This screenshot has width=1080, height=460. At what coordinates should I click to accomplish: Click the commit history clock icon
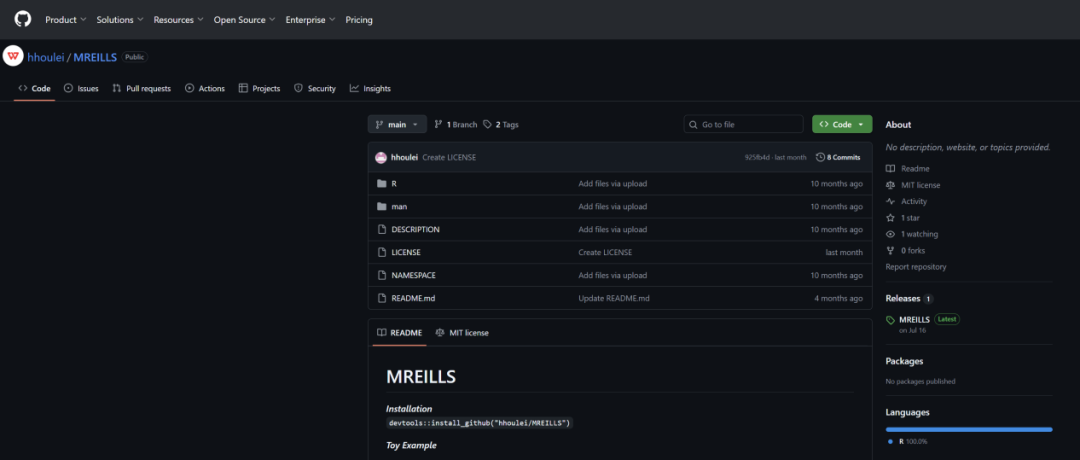click(821, 157)
